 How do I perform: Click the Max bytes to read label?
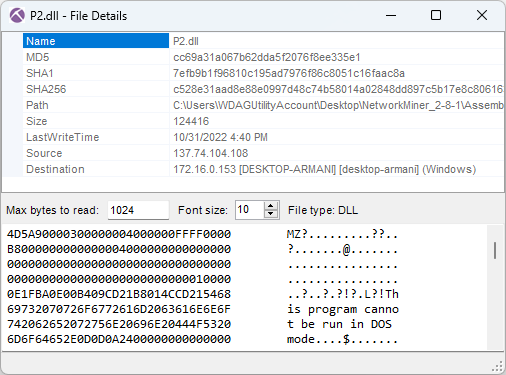[x=52, y=210]
